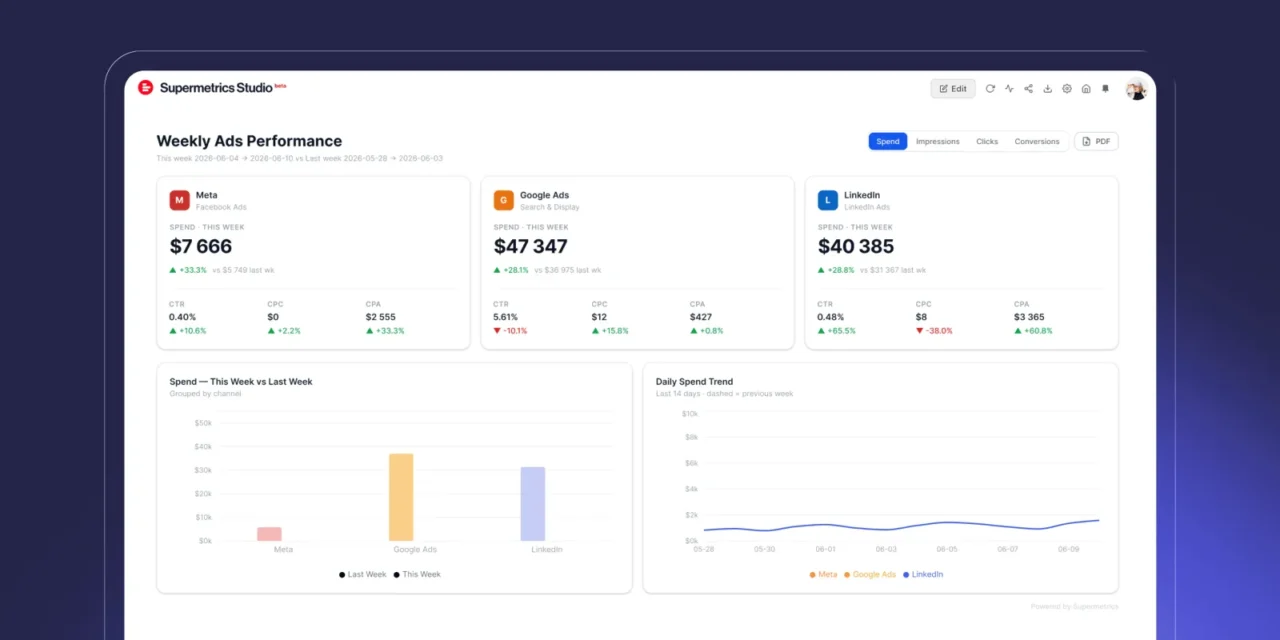1280x640 pixels.
Task: Click the Powered by Supermetrics footer text
Action: [x=1075, y=606]
